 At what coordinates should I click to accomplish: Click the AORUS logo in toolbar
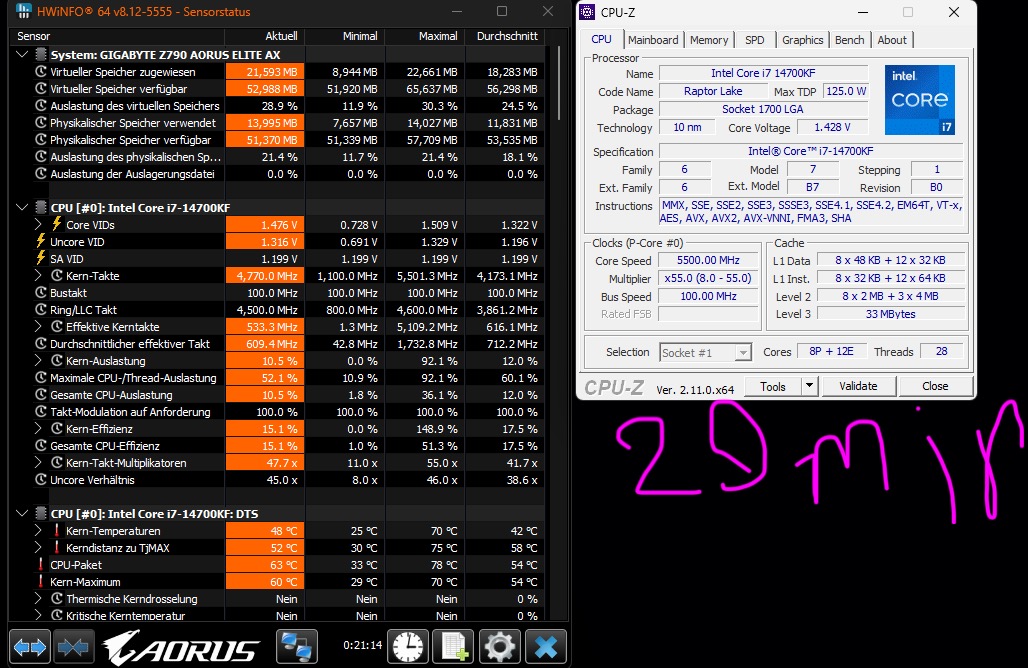tap(182, 648)
